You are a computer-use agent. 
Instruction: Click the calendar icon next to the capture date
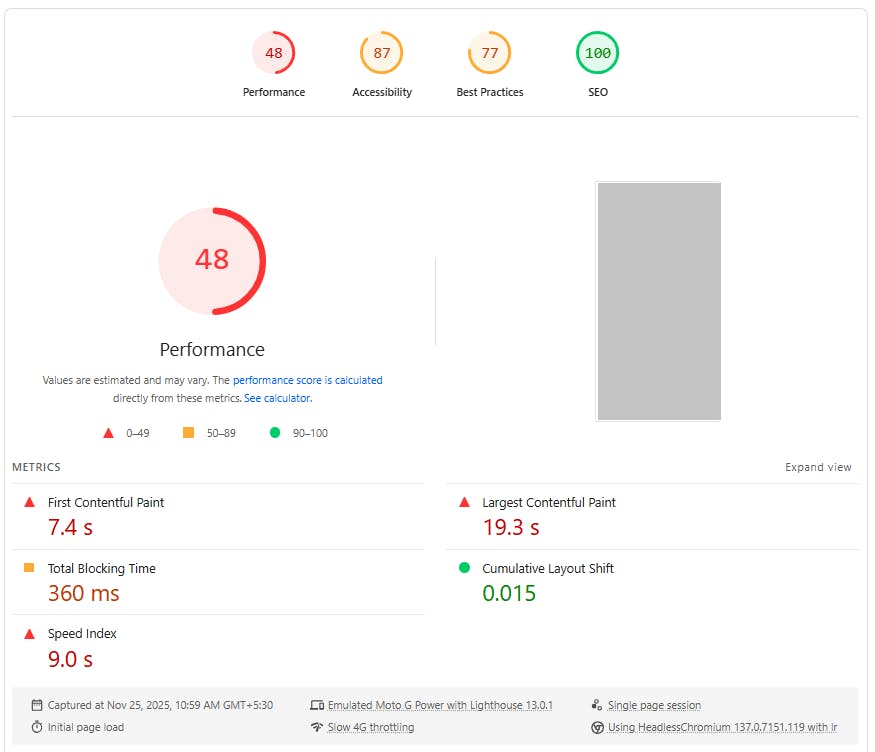tap(35, 705)
